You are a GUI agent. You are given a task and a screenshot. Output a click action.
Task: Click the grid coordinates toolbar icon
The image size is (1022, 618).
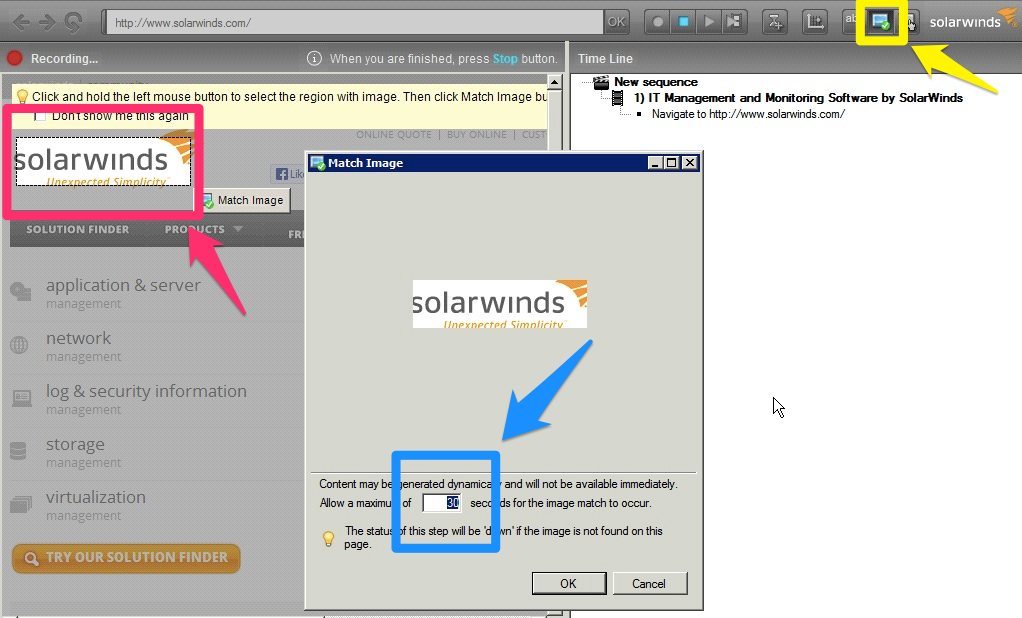coord(815,22)
